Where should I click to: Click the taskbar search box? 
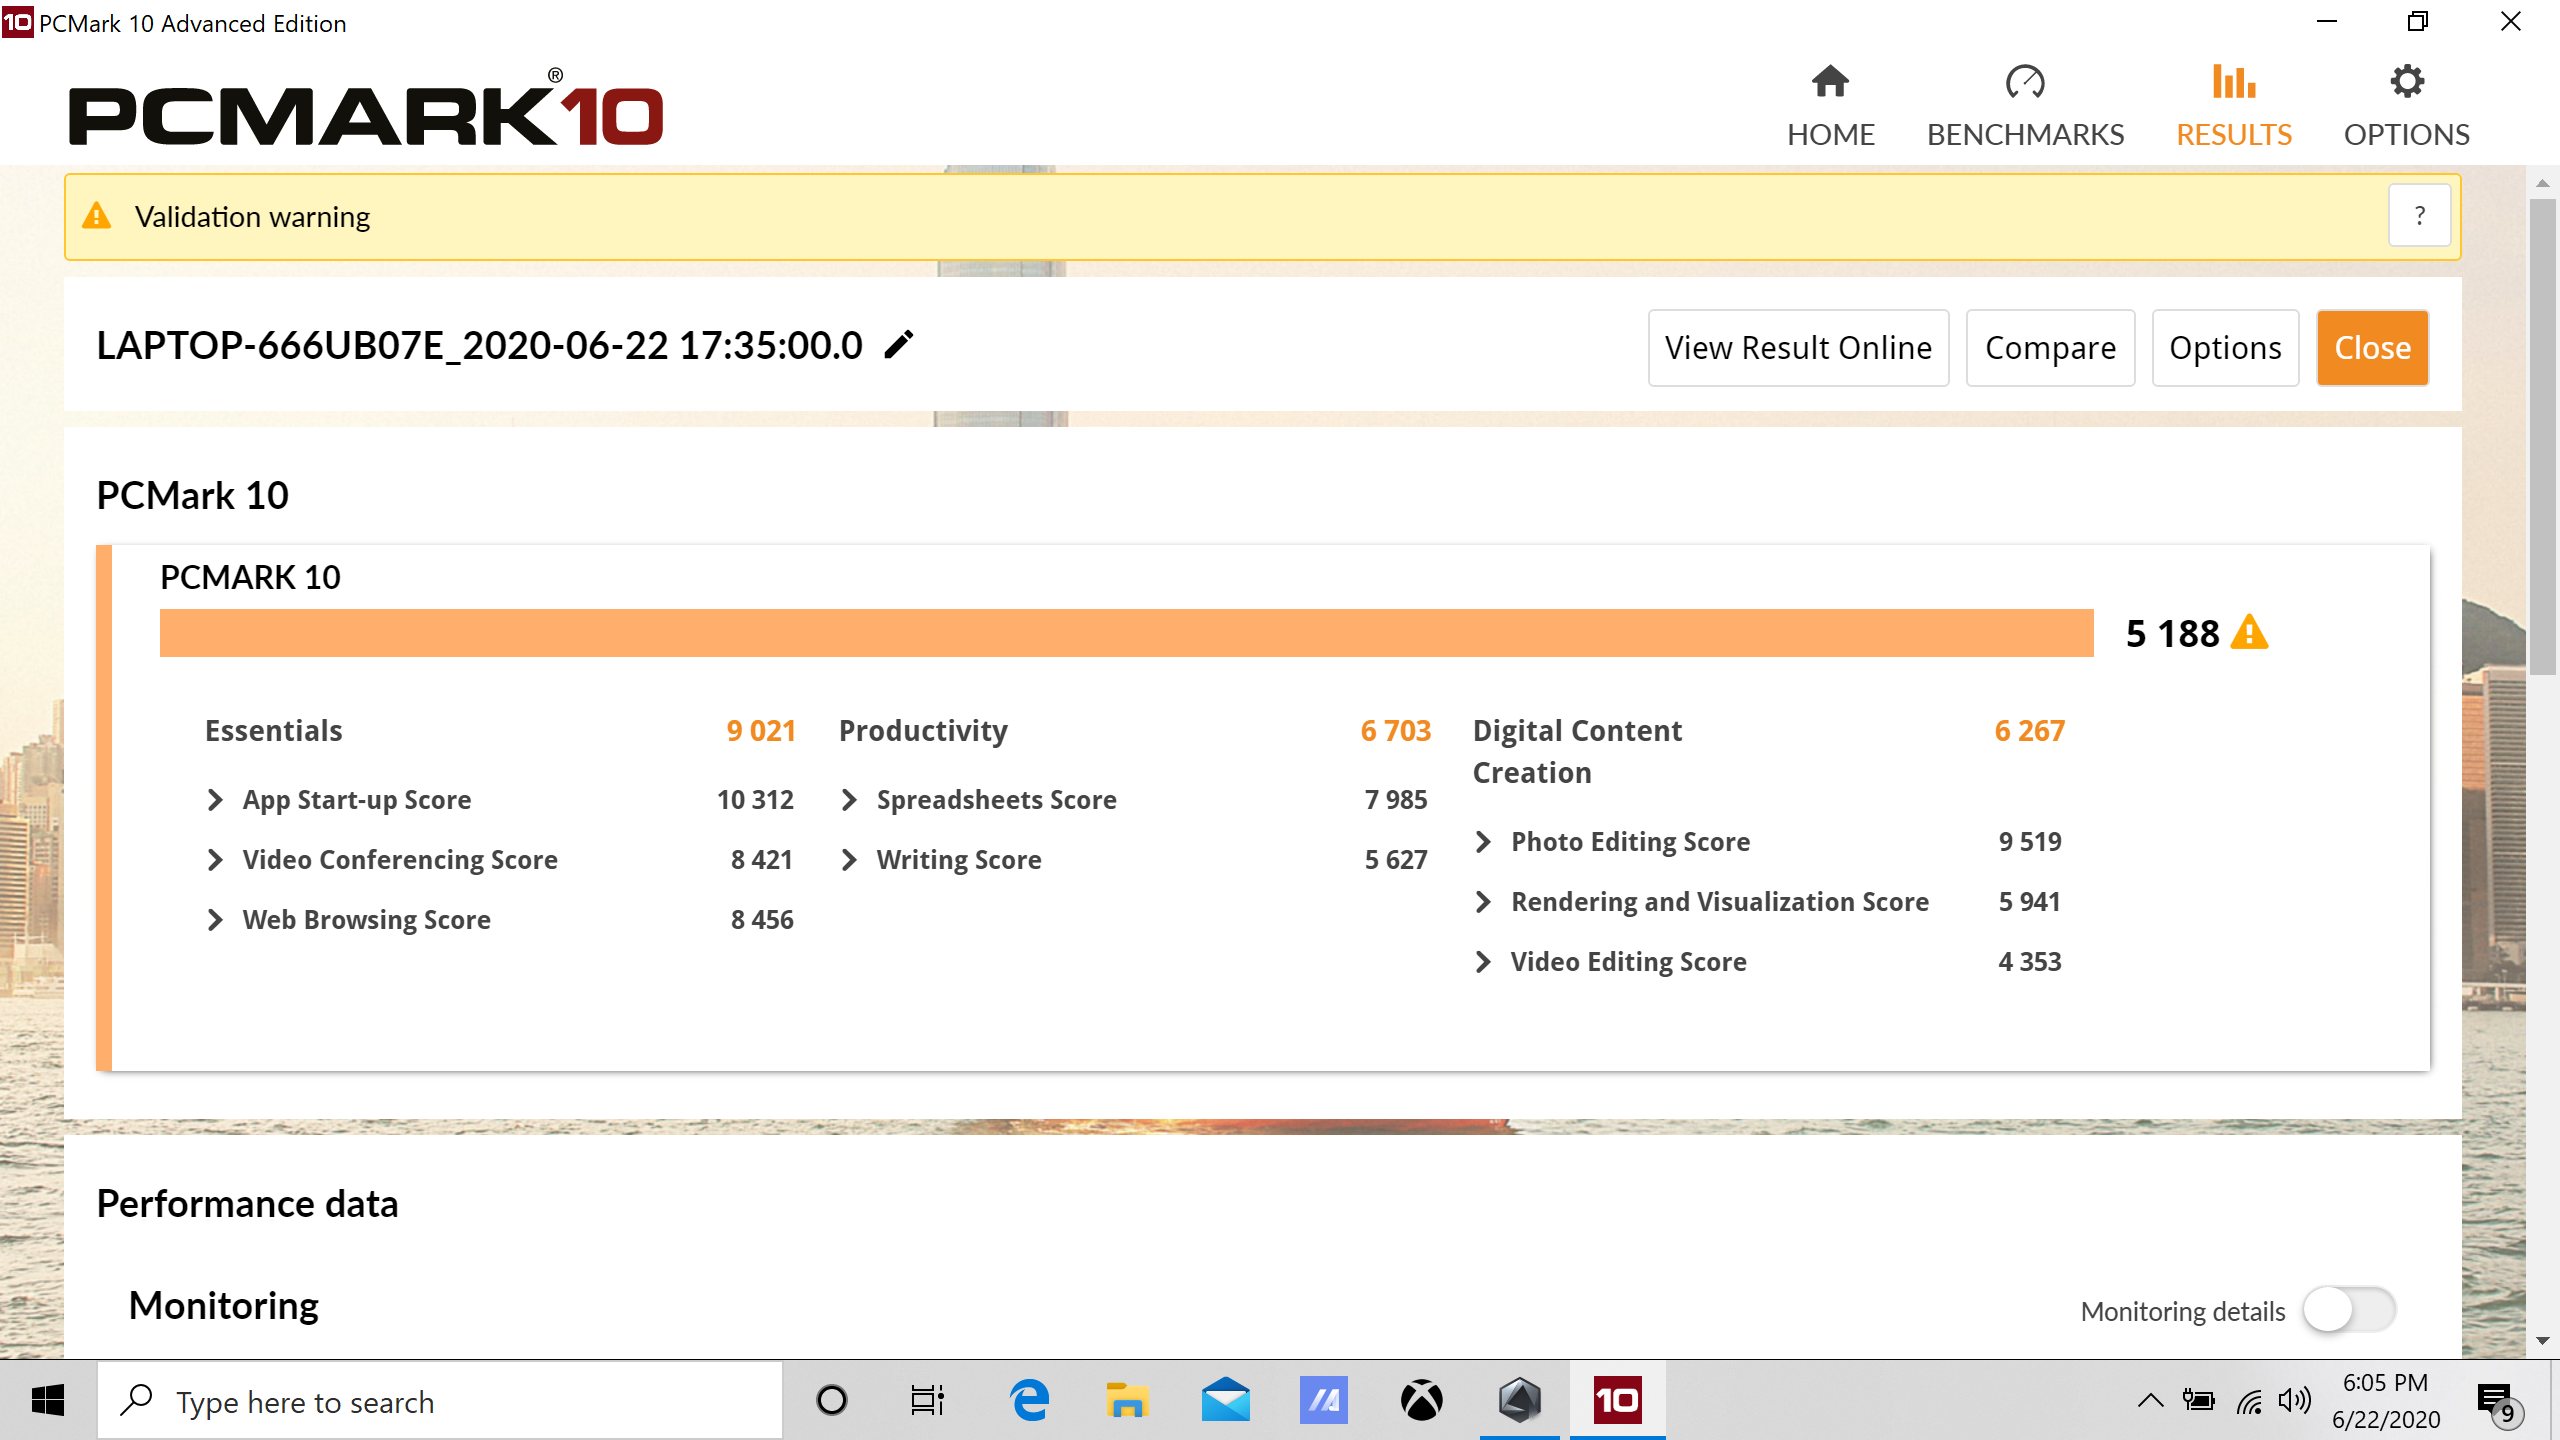(440, 1401)
